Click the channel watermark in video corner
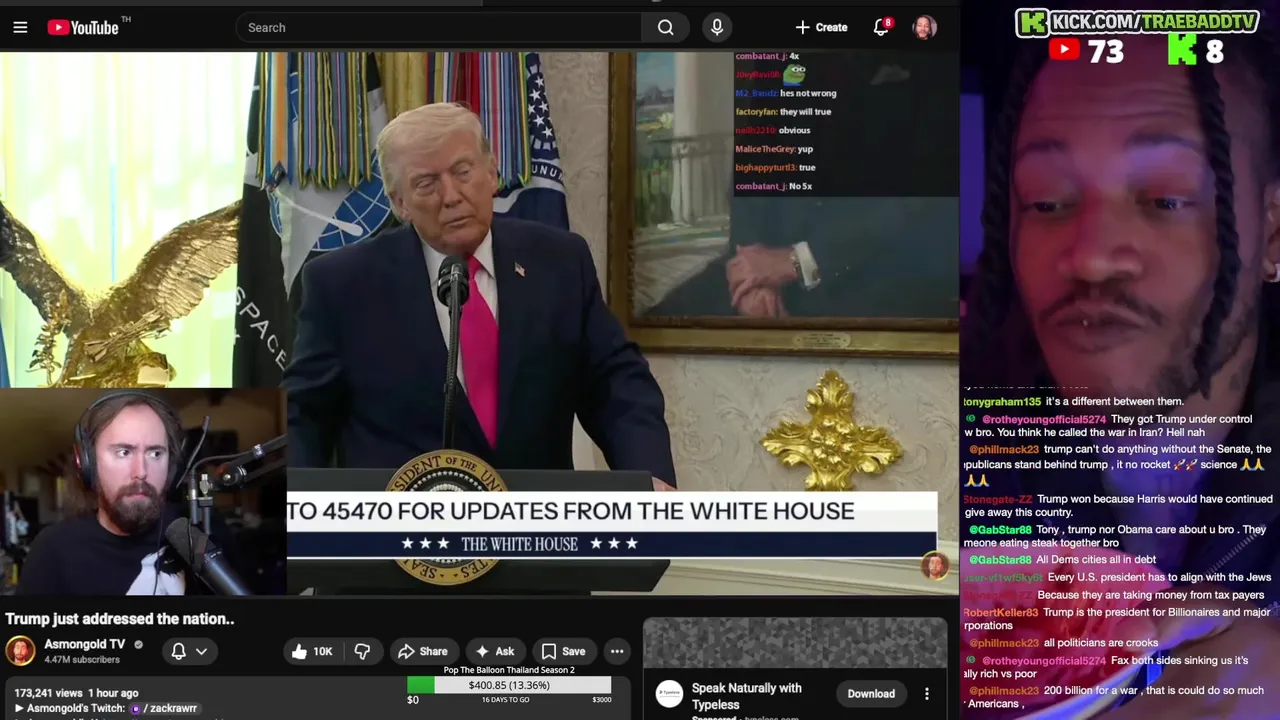1280x720 pixels. (934, 566)
